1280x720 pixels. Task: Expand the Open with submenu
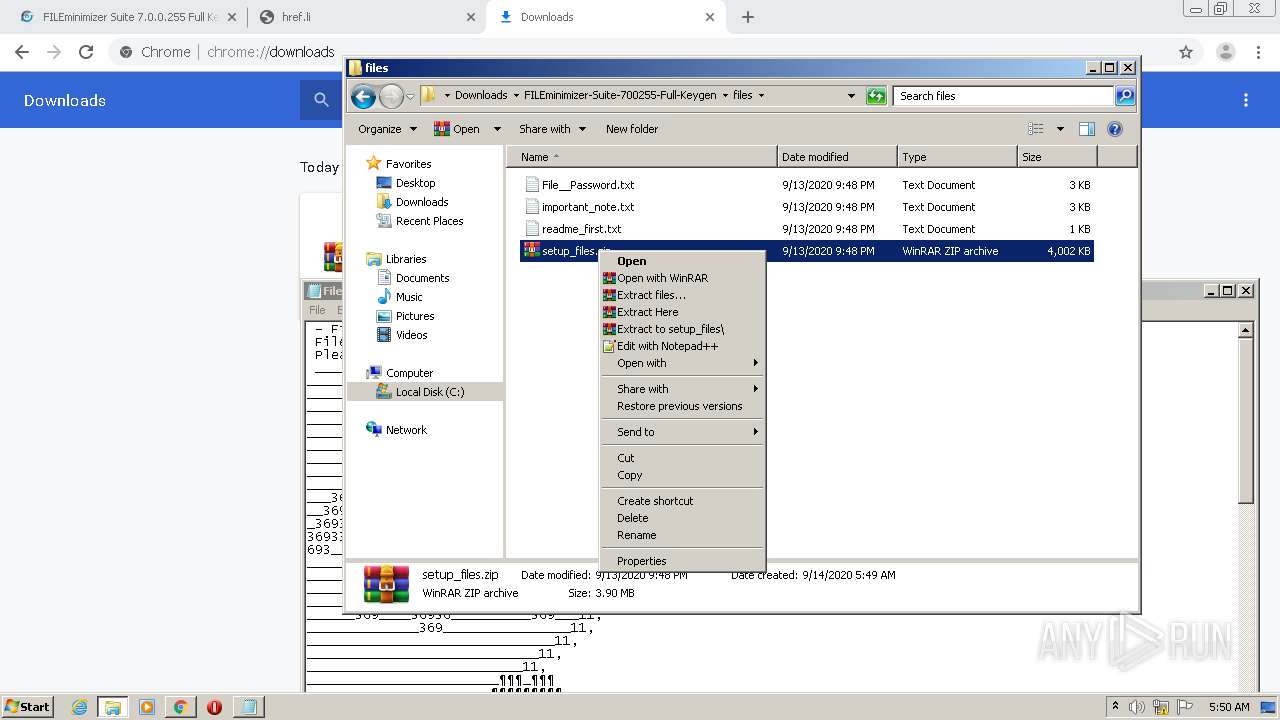tap(682, 363)
